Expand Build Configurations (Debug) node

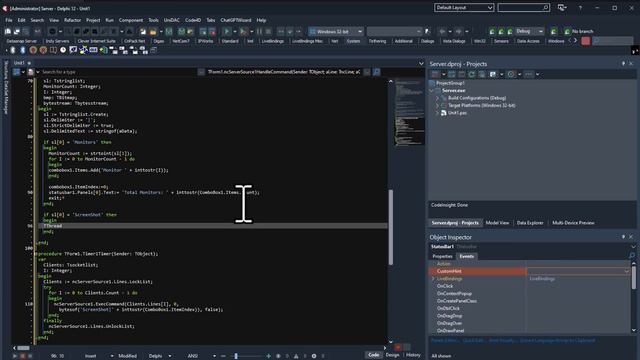pos(437,98)
